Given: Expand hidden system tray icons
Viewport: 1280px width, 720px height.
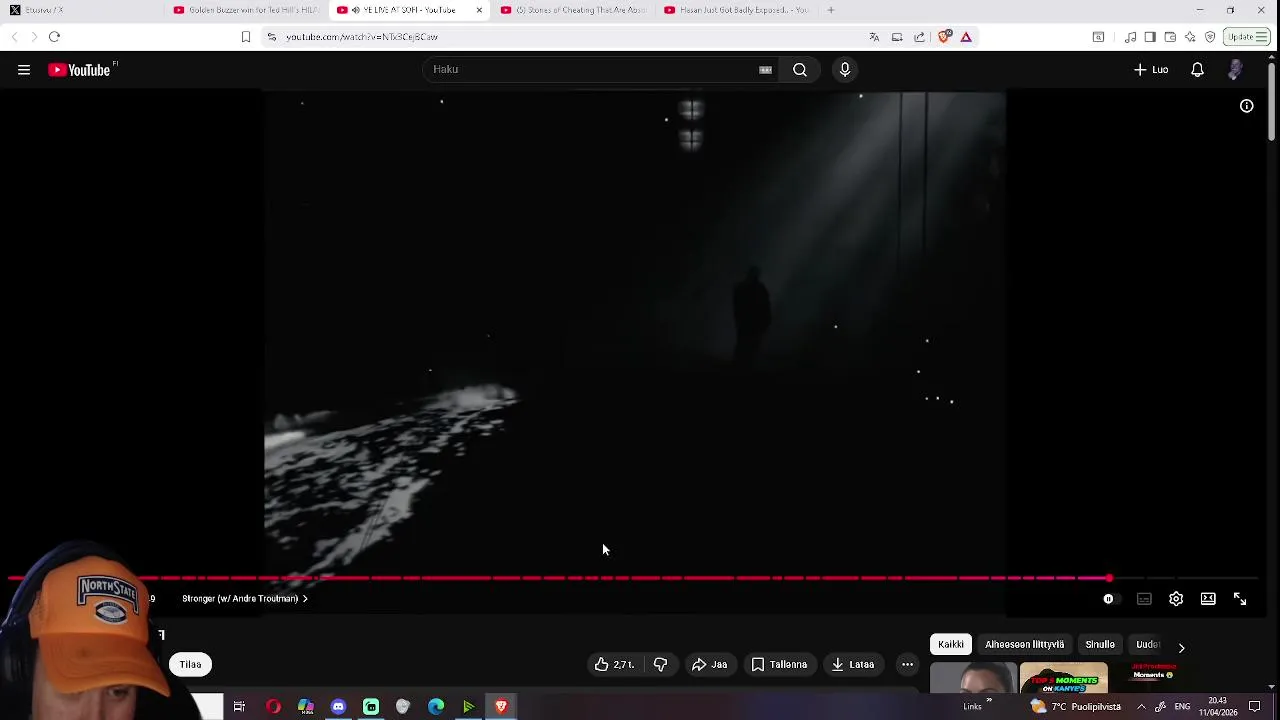Looking at the screenshot, I should [1141, 707].
